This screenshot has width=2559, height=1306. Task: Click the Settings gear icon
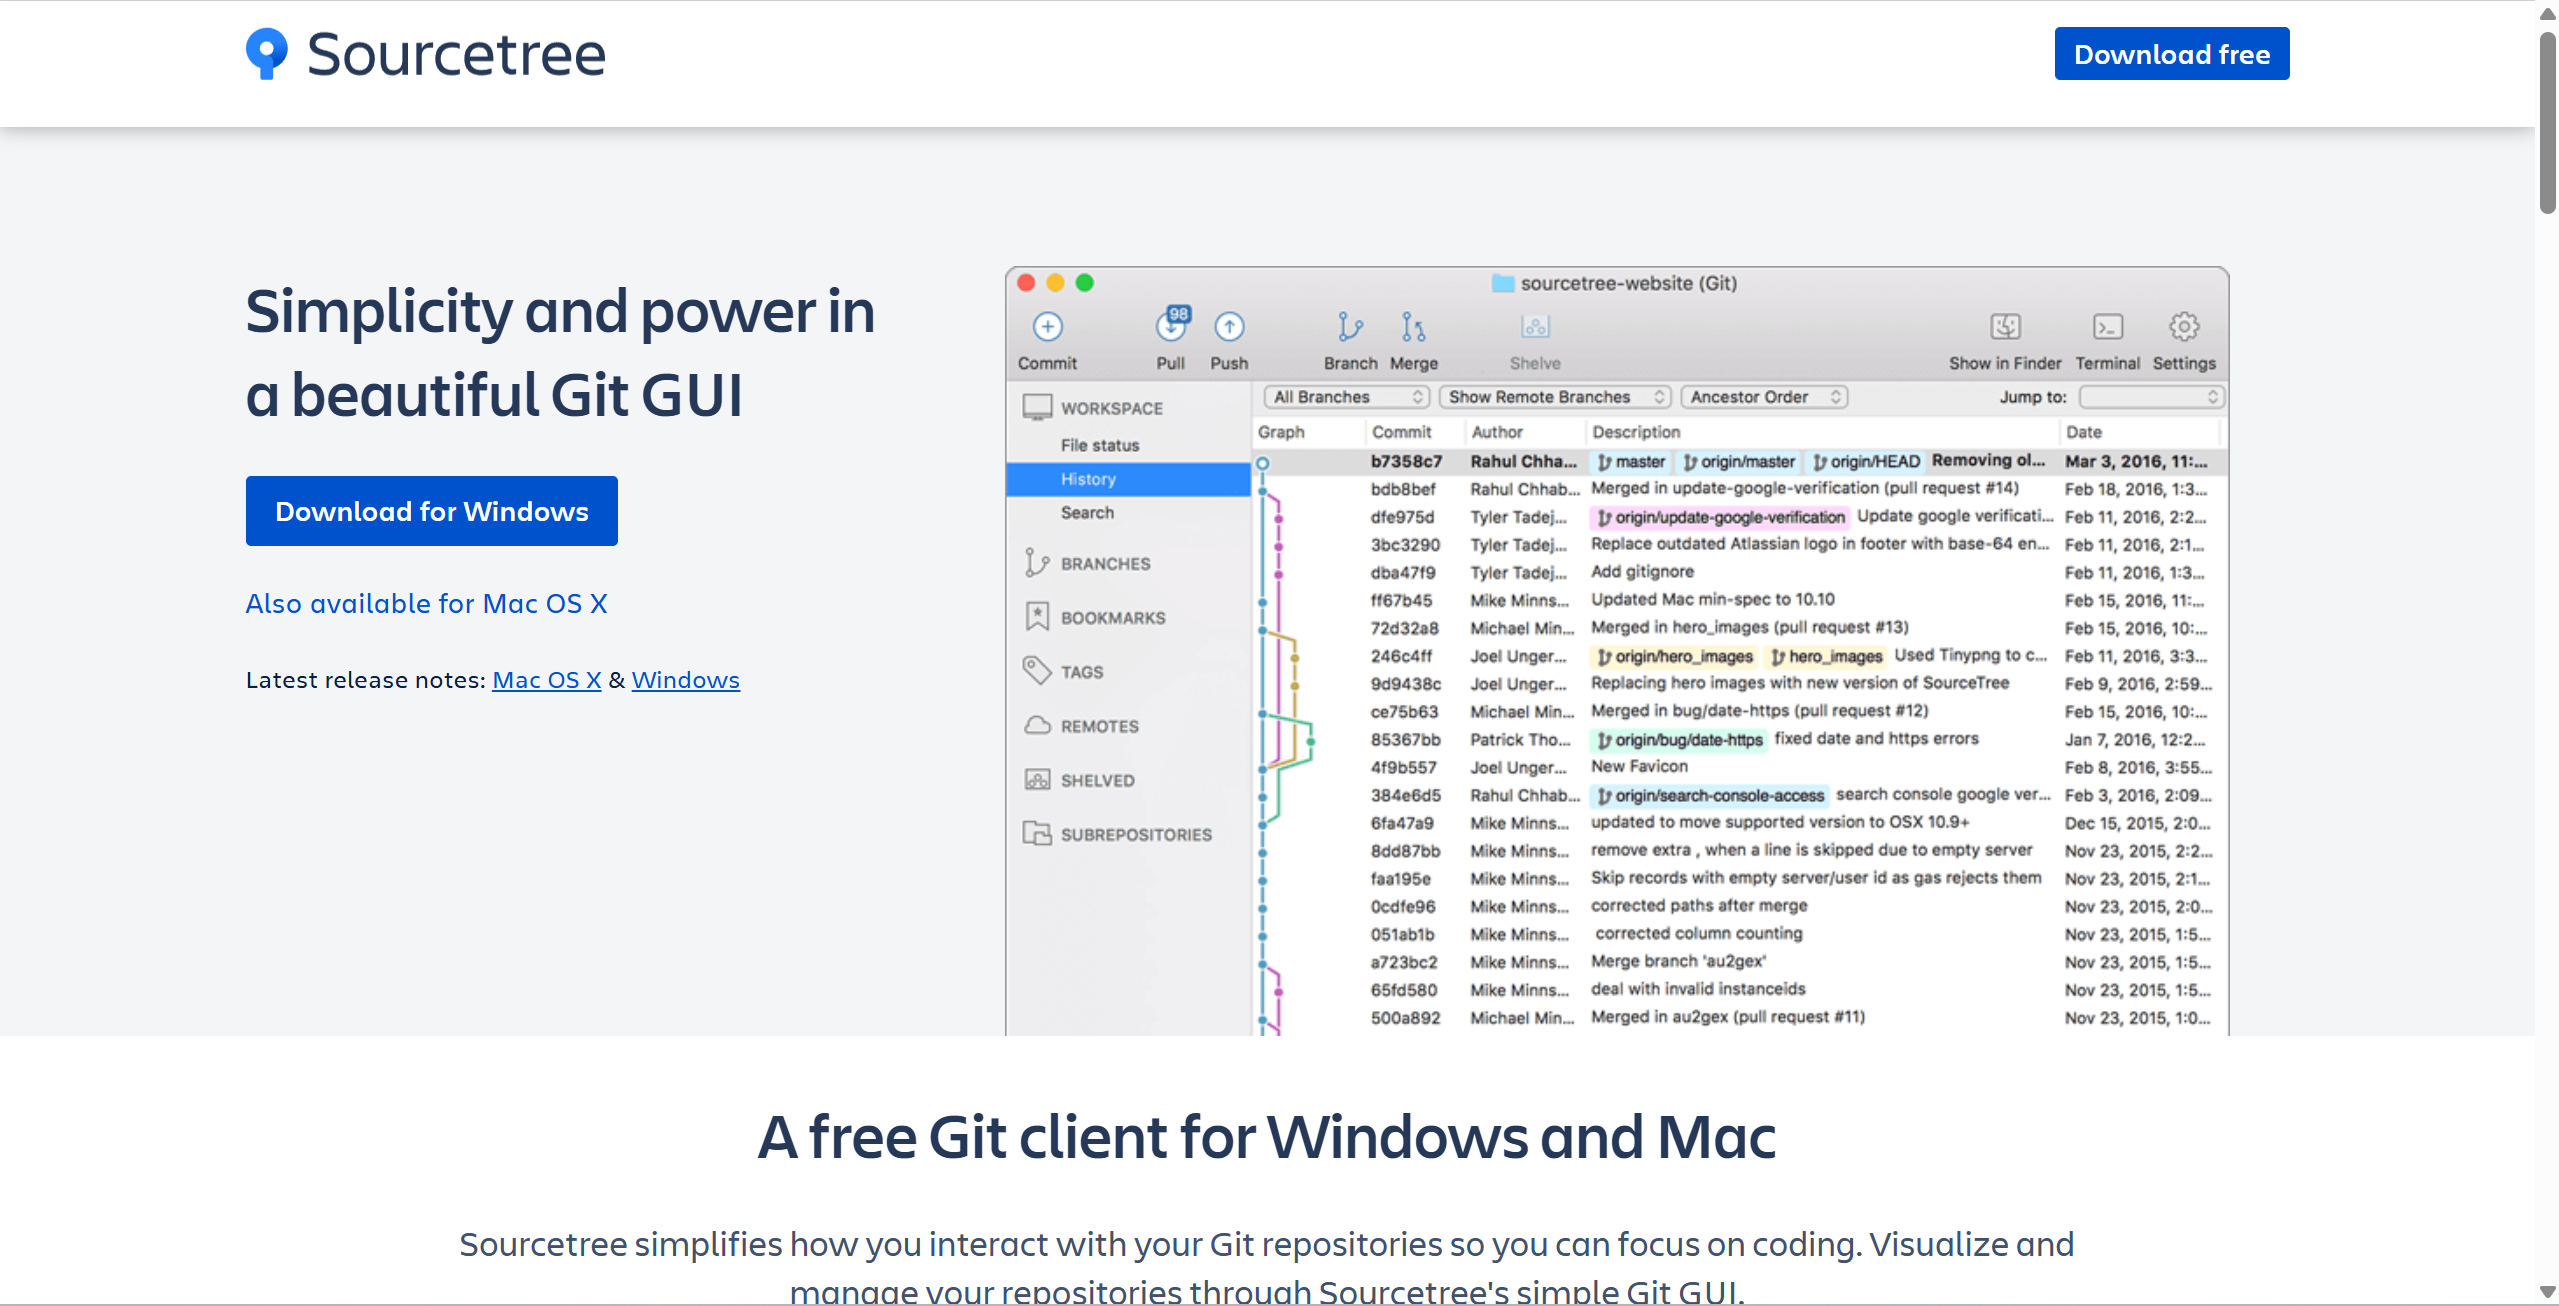click(2184, 327)
